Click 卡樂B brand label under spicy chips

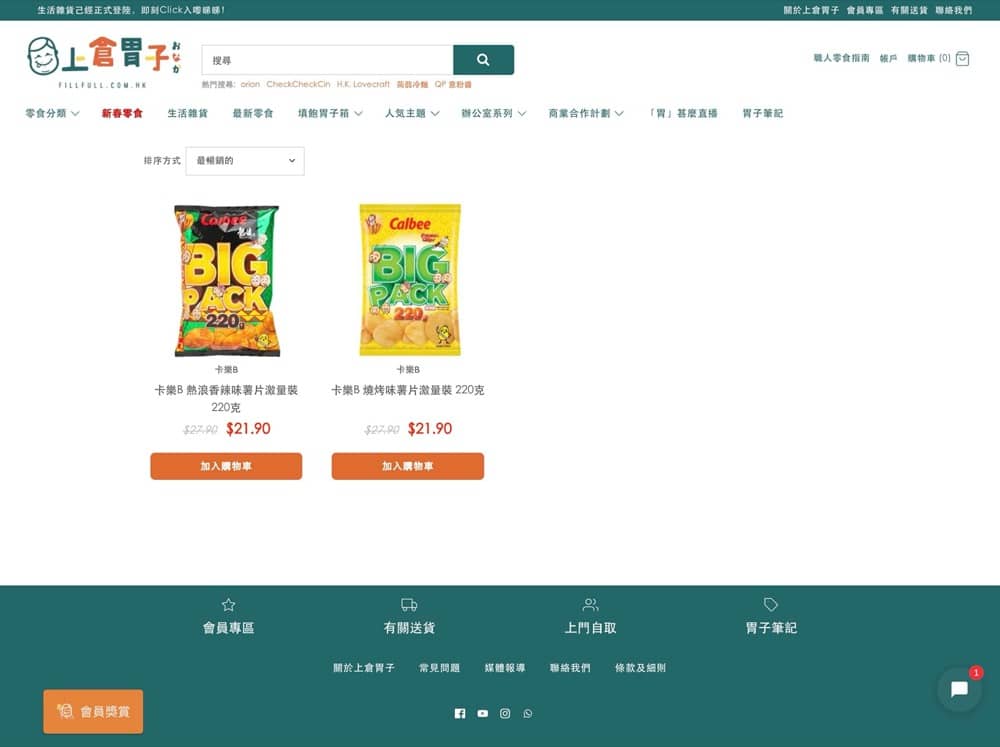[226, 369]
